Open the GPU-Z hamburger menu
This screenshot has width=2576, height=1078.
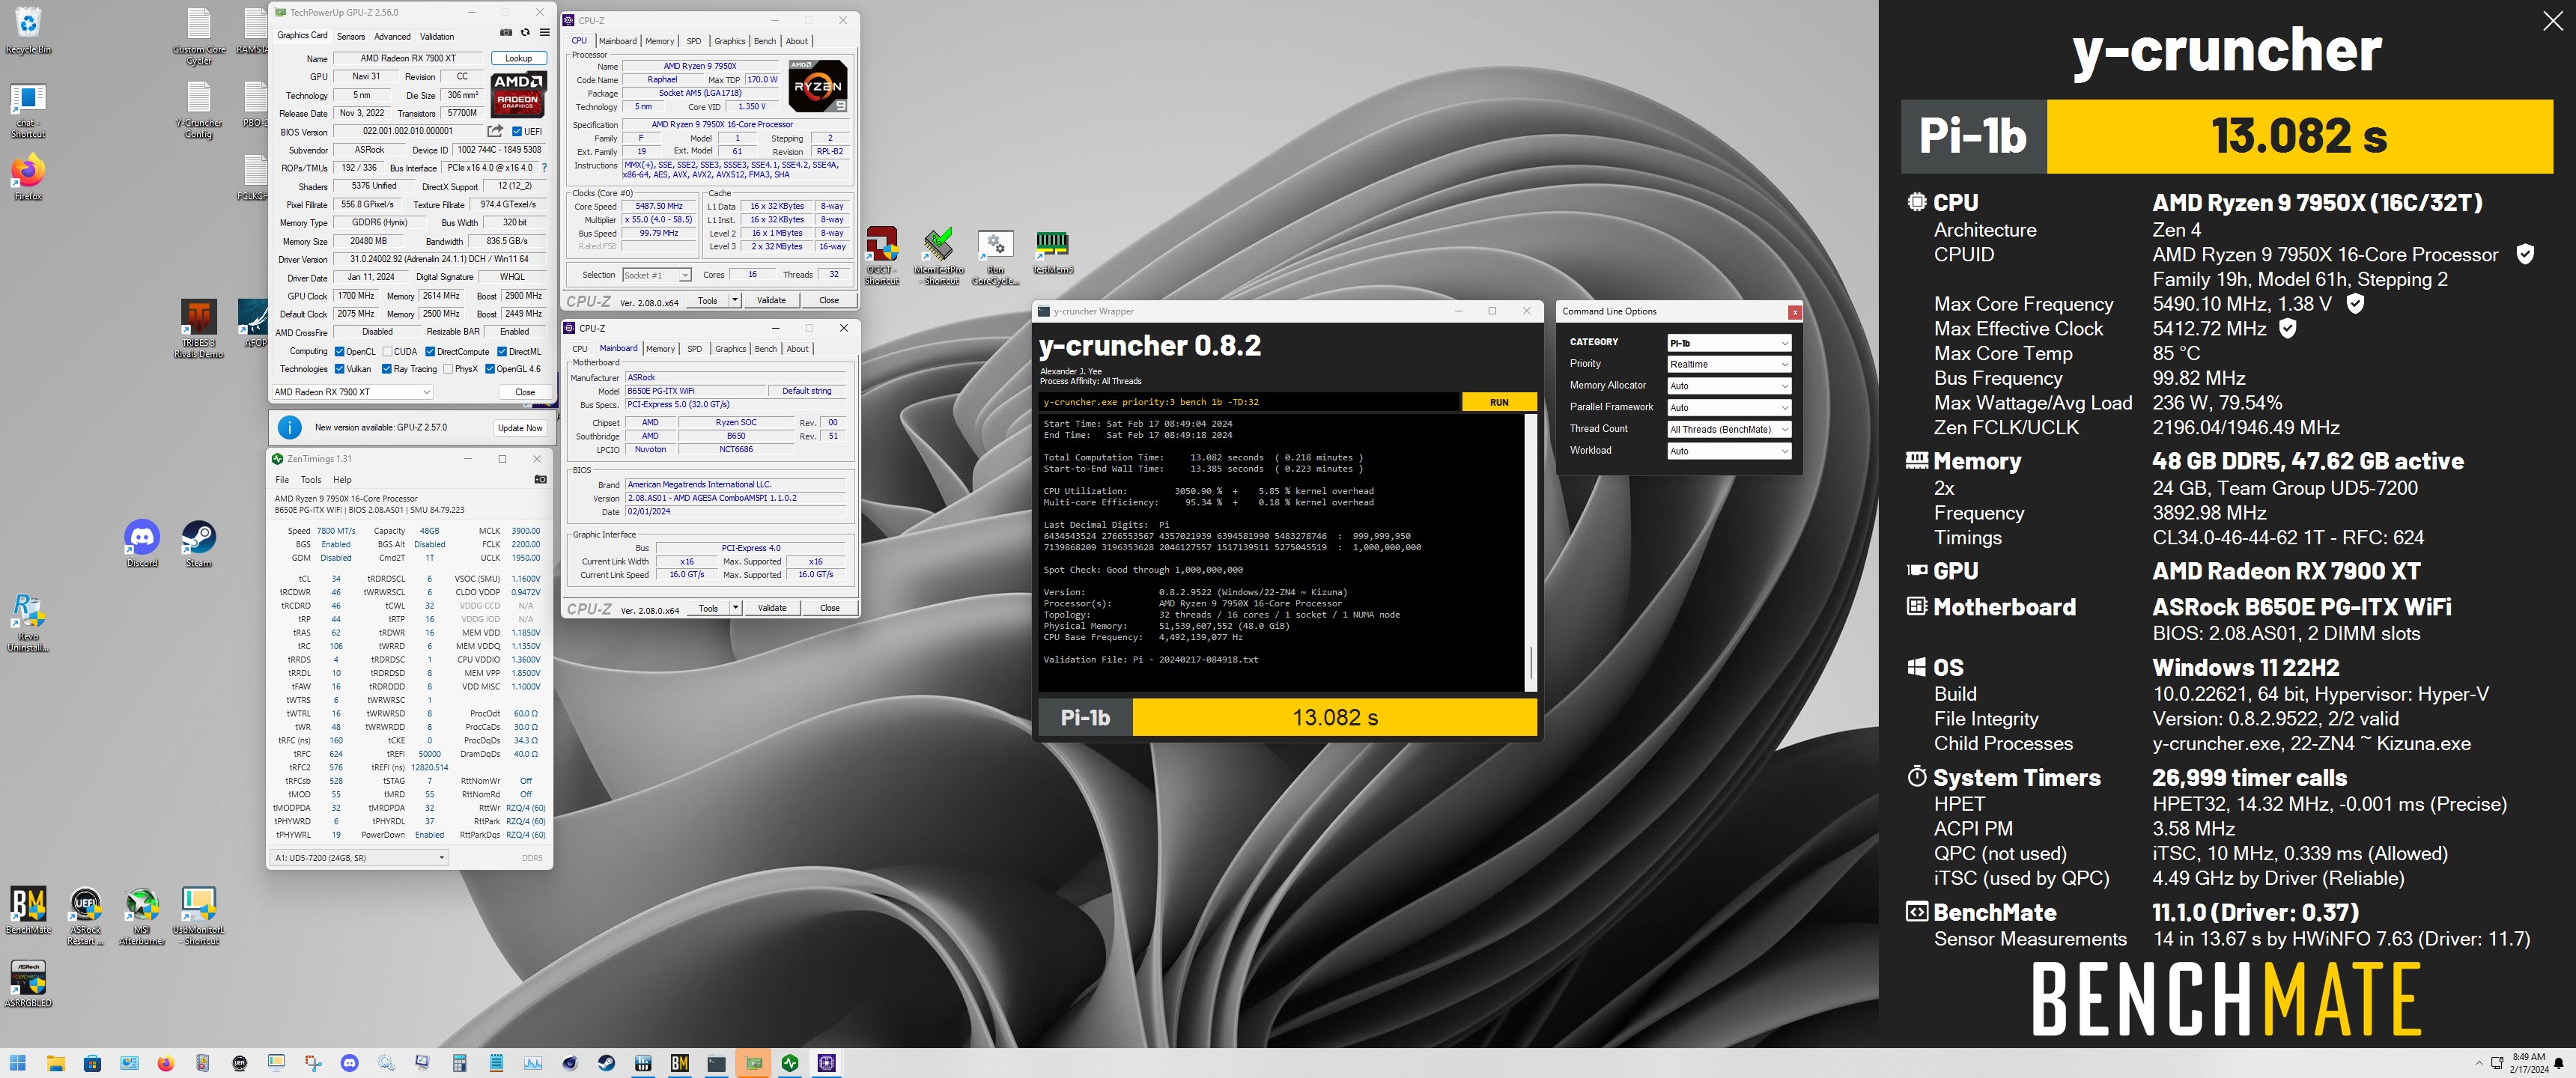click(x=544, y=33)
